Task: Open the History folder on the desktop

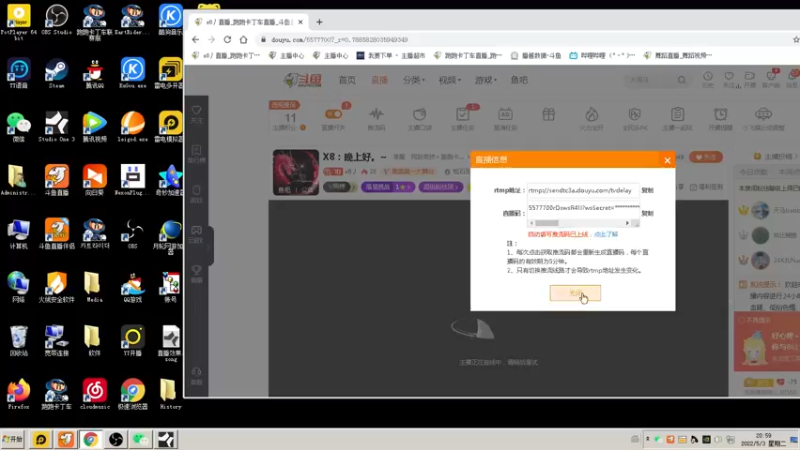Action: coord(170,394)
